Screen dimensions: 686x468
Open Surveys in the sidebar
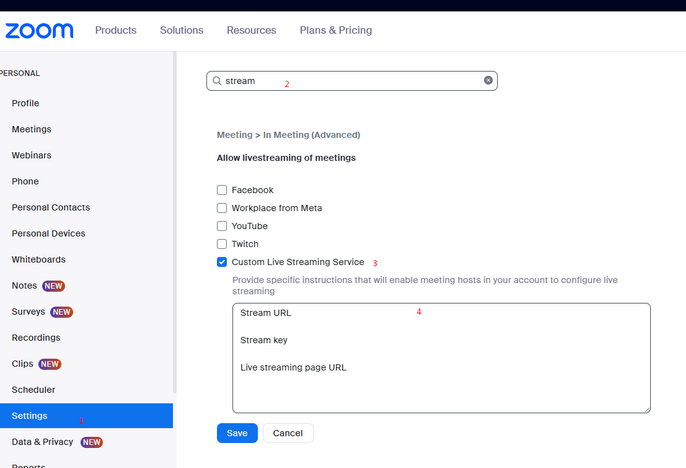coord(28,312)
